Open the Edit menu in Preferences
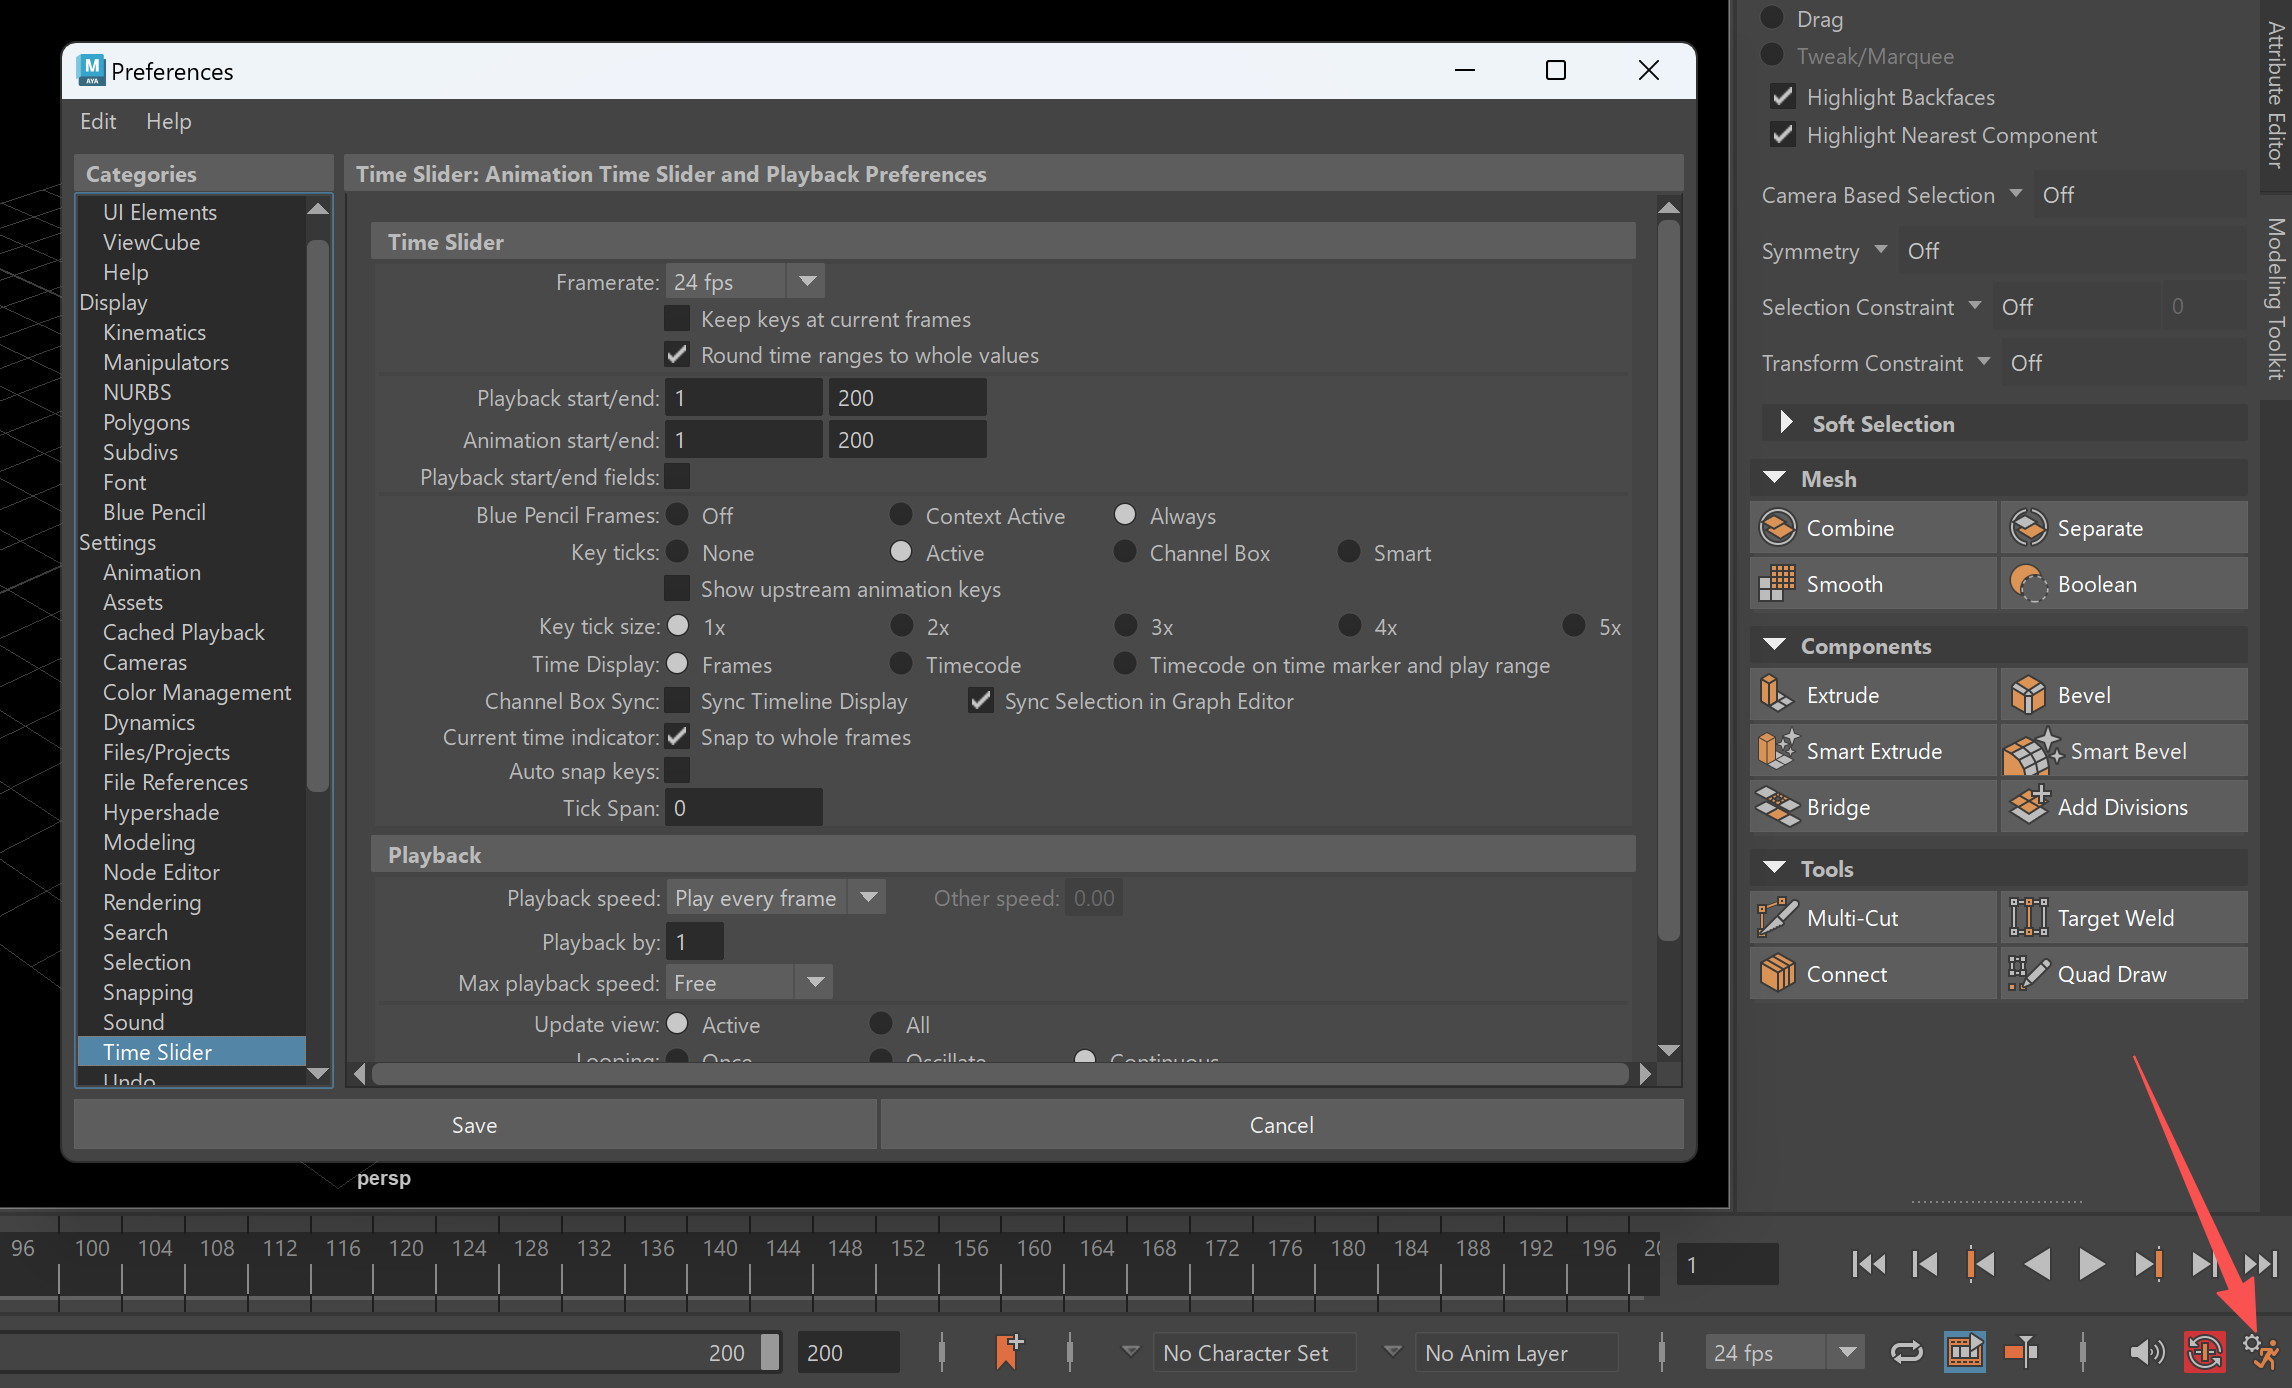 (98, 121)
